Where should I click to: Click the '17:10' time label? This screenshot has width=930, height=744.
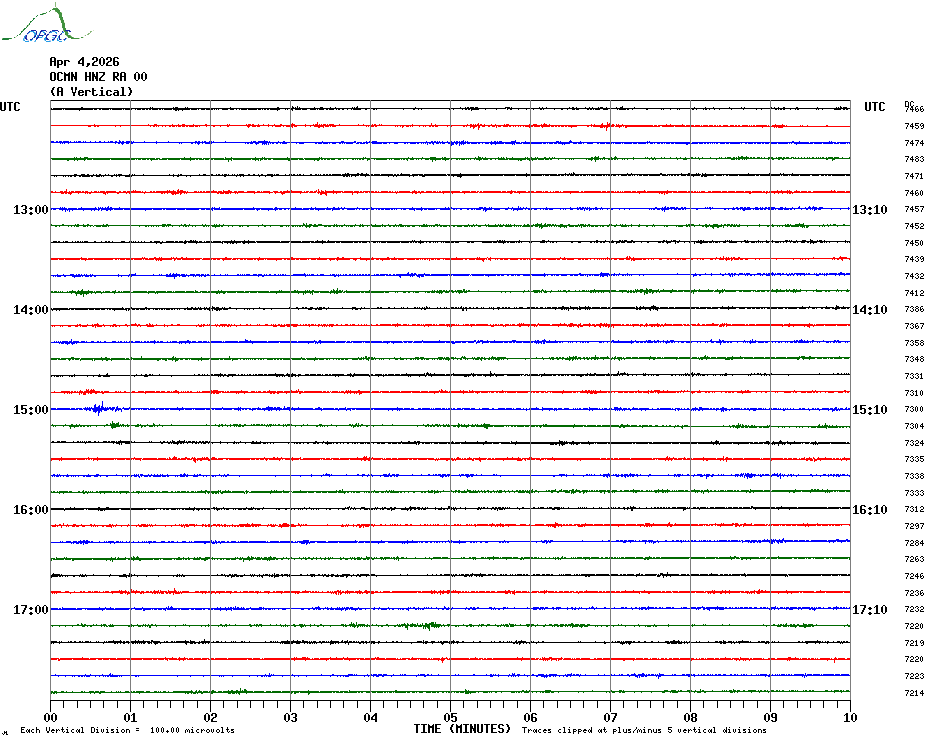coord(870,609)
